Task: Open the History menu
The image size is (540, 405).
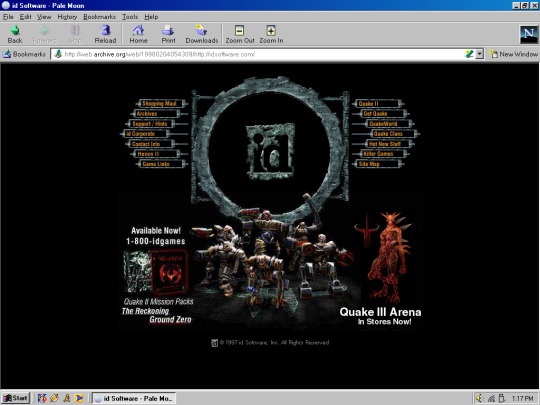Action: (67, 17)
